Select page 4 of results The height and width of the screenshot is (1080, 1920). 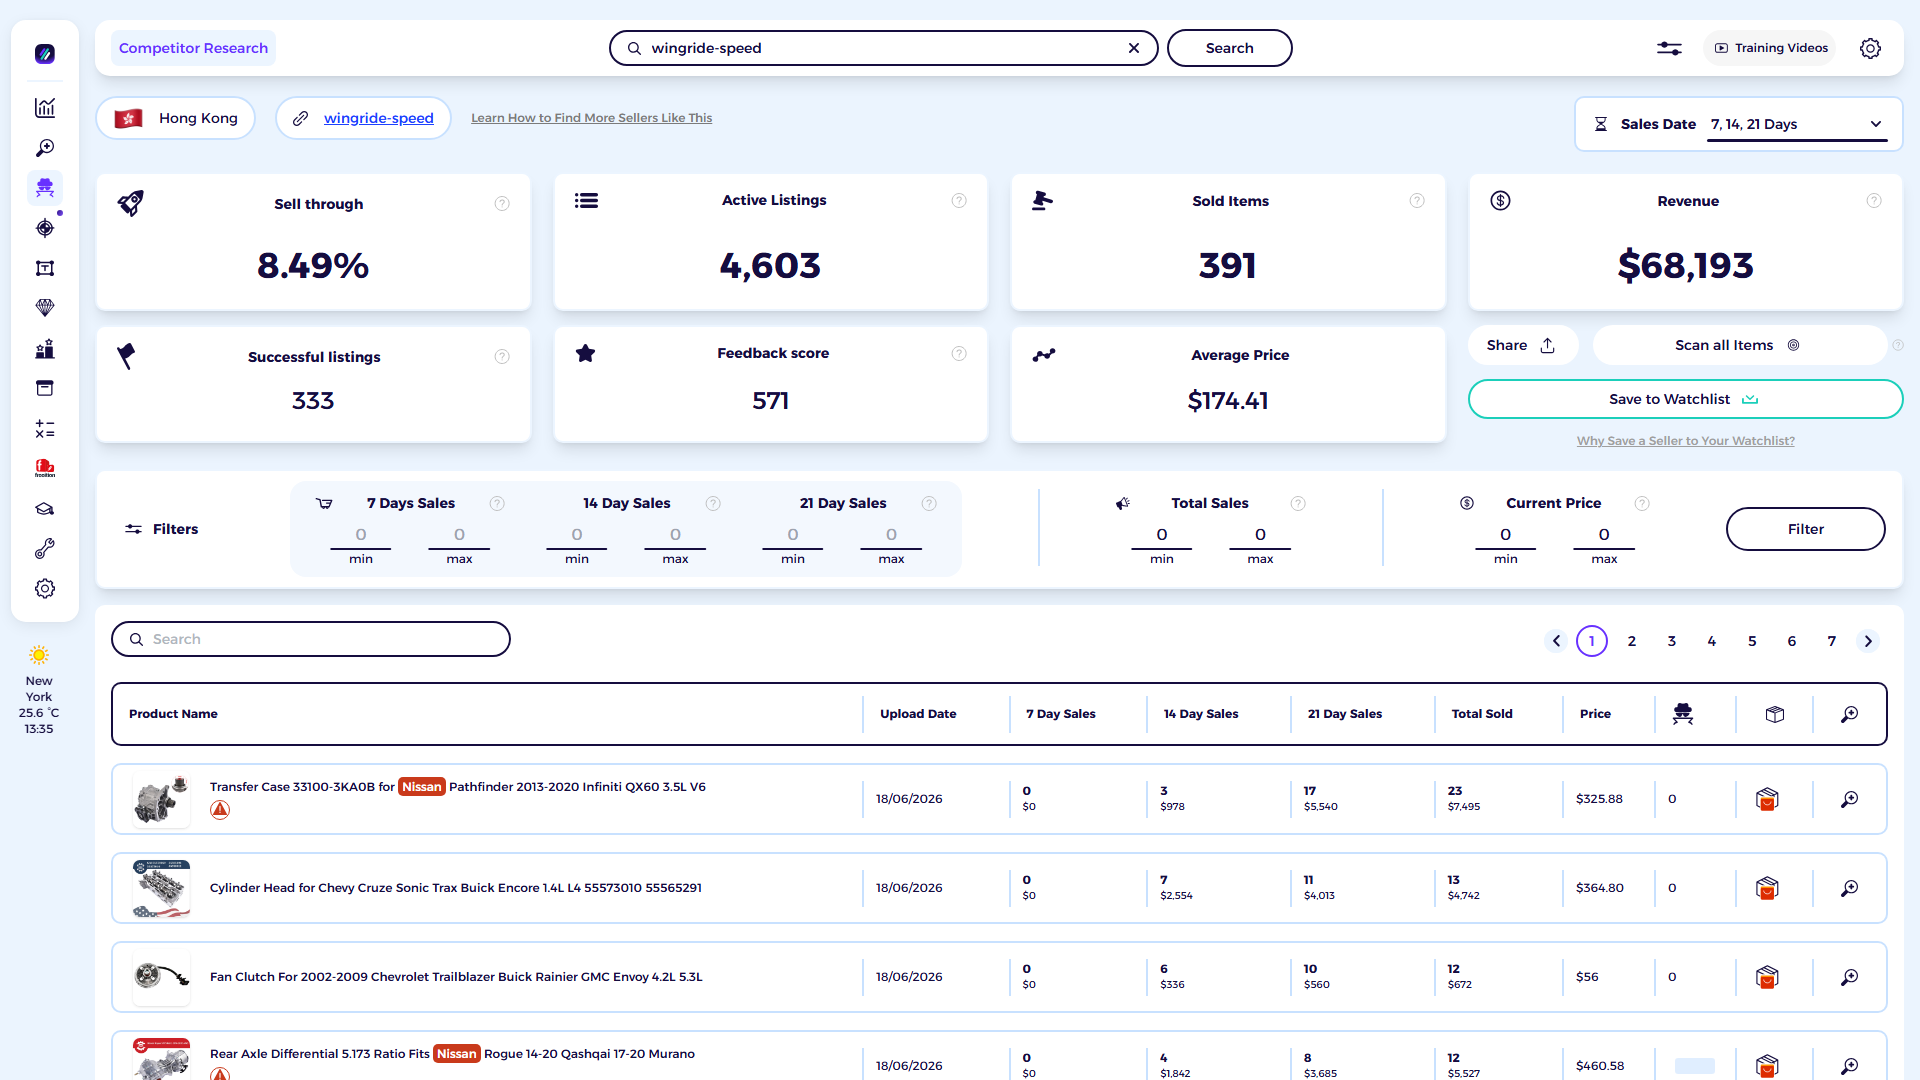click(x=1712, y=641)
